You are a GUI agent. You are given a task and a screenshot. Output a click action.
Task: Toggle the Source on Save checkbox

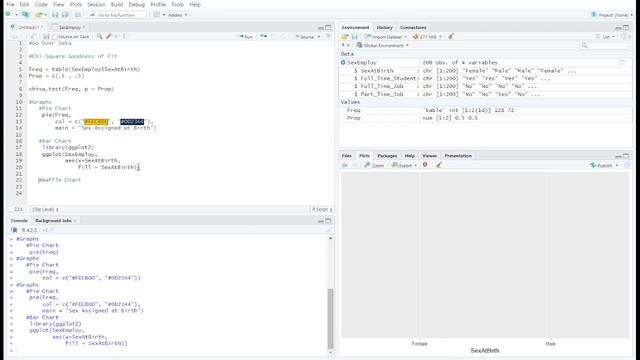pos(55,37)
